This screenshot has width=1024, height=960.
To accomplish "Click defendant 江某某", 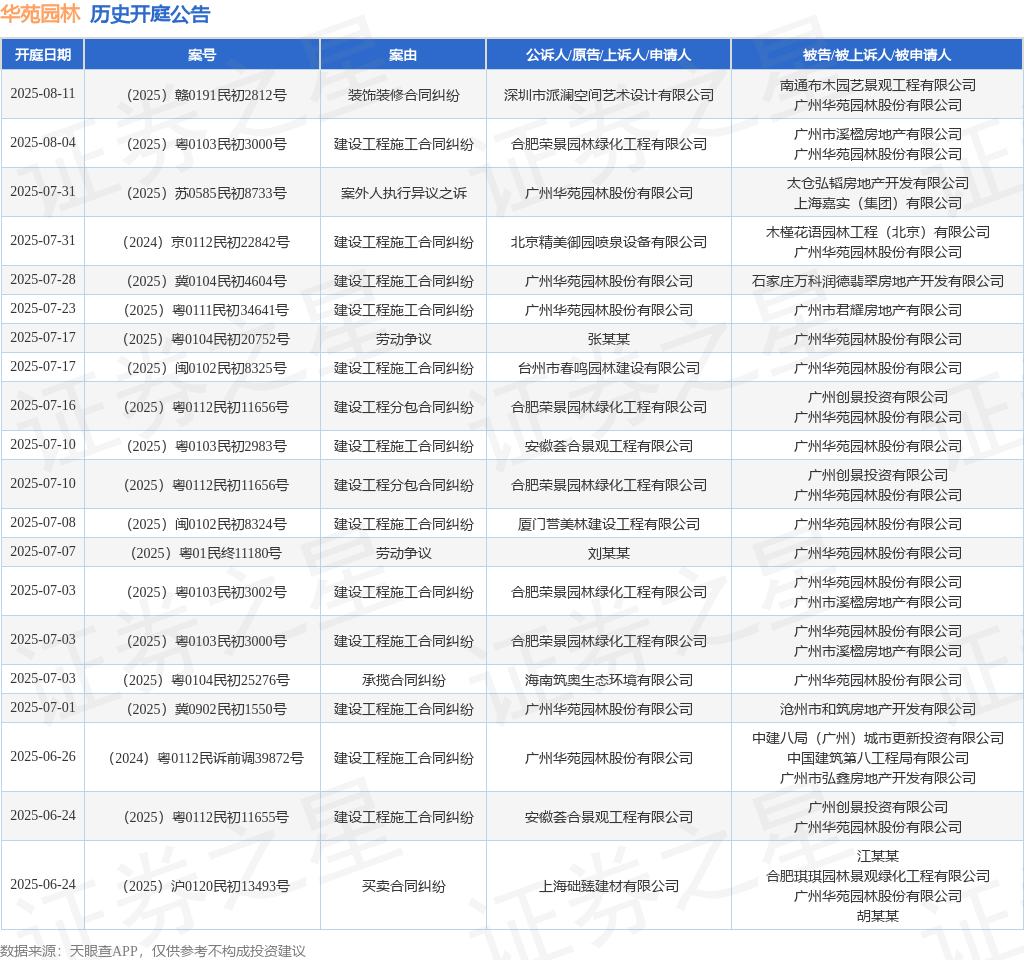I will click(878, 856).
